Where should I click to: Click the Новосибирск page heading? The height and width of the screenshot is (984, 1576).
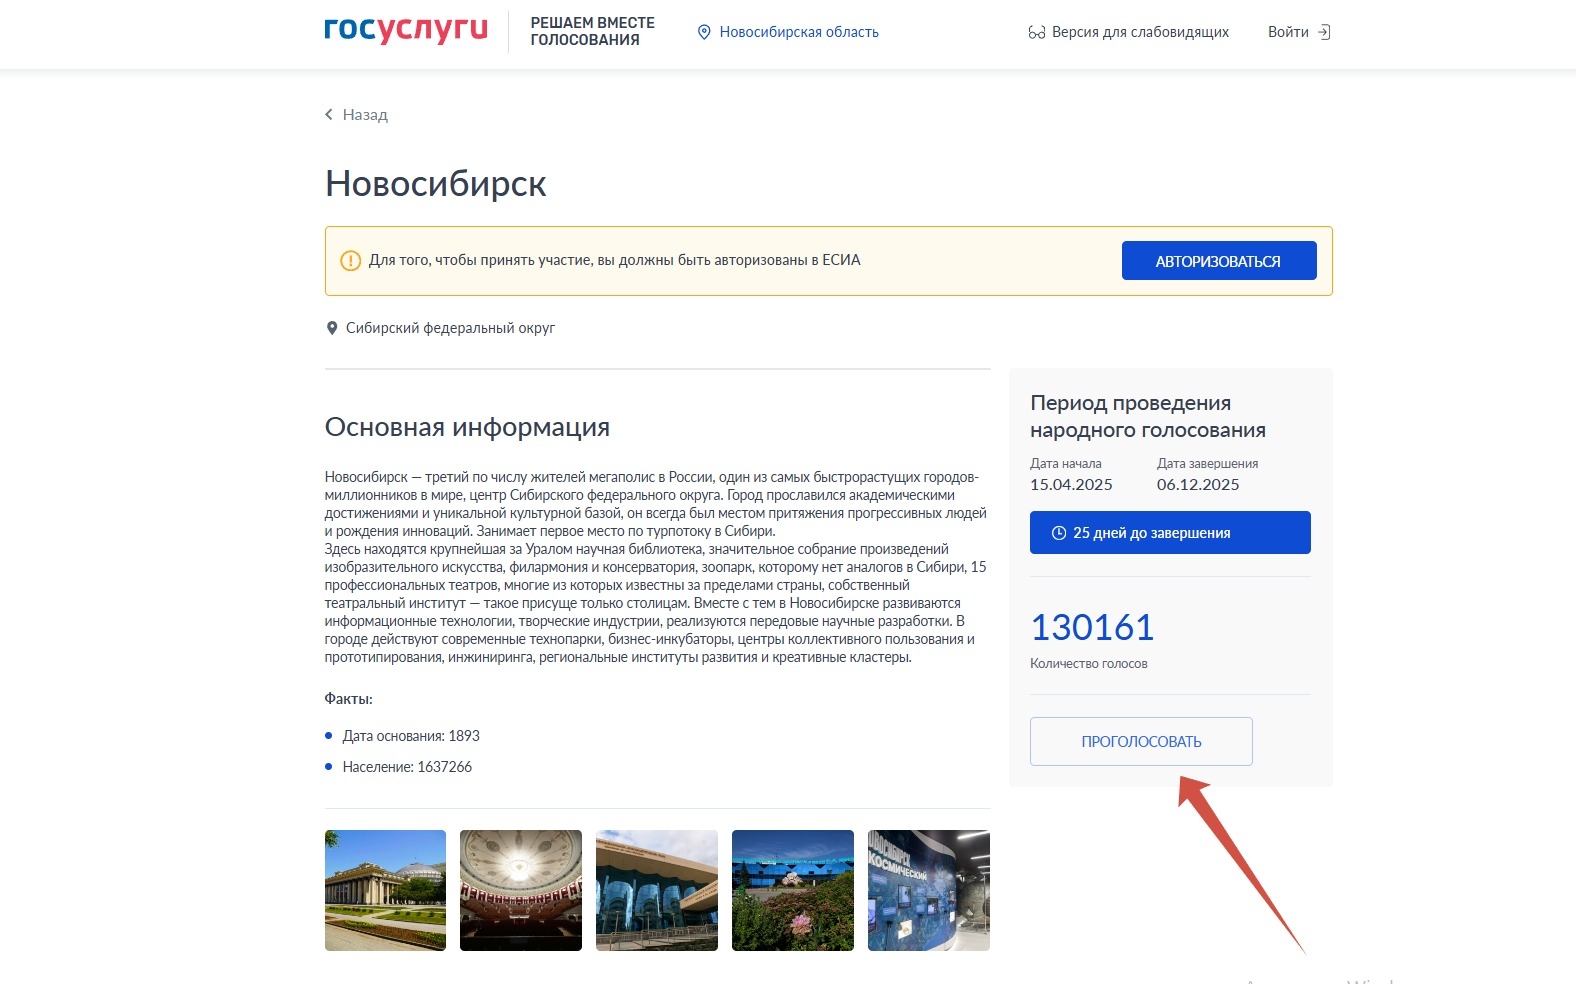(x=436, y=184)
